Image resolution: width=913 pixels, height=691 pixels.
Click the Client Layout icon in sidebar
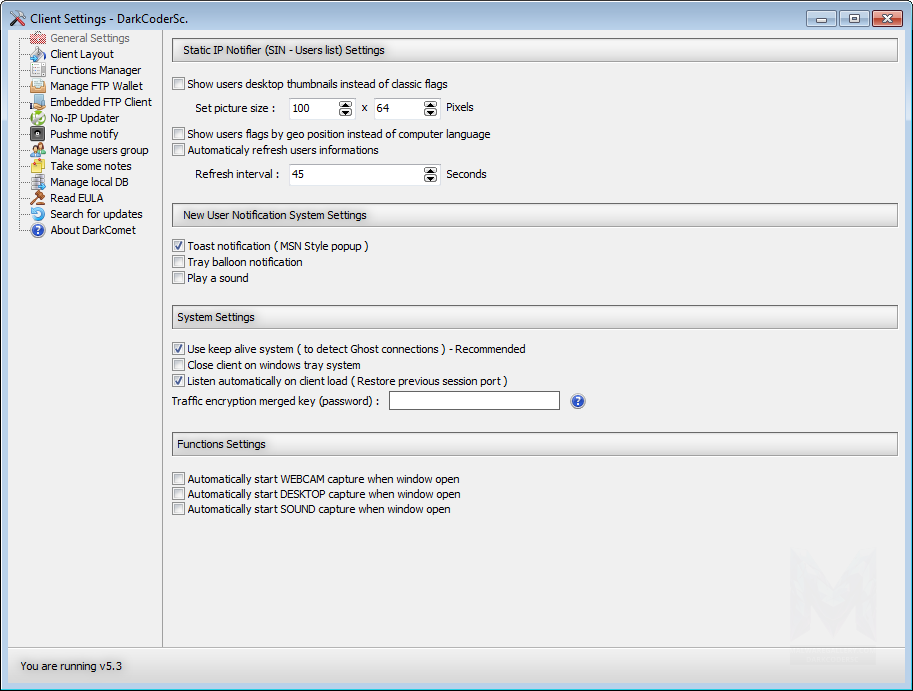(38, 54)
